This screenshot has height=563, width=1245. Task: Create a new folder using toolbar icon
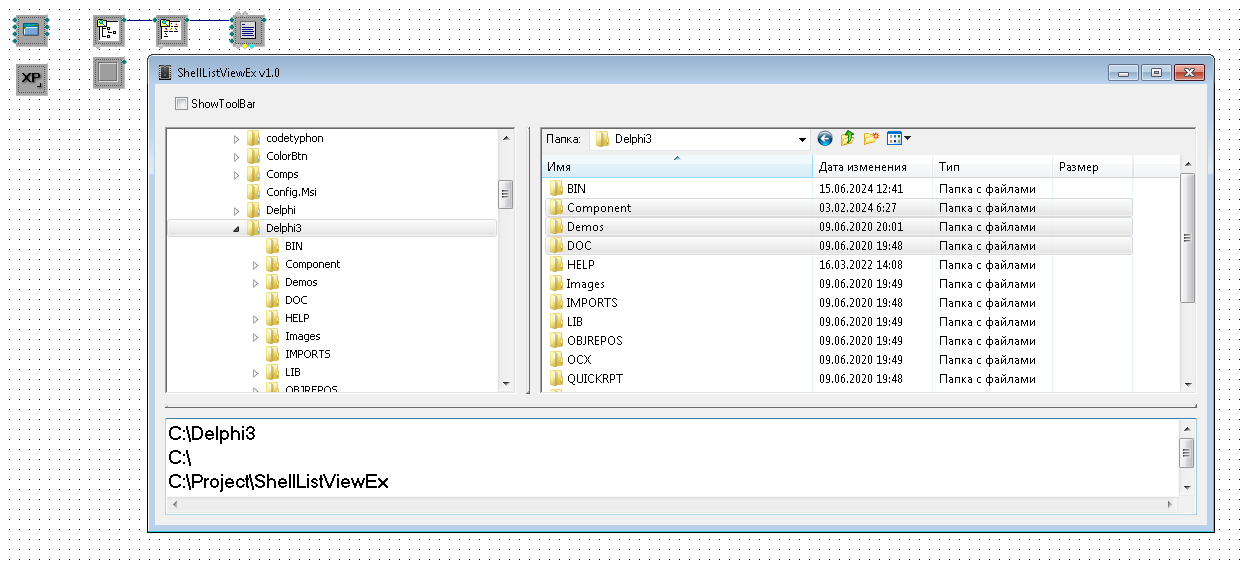pyautogui.click(x=871, y=139)
